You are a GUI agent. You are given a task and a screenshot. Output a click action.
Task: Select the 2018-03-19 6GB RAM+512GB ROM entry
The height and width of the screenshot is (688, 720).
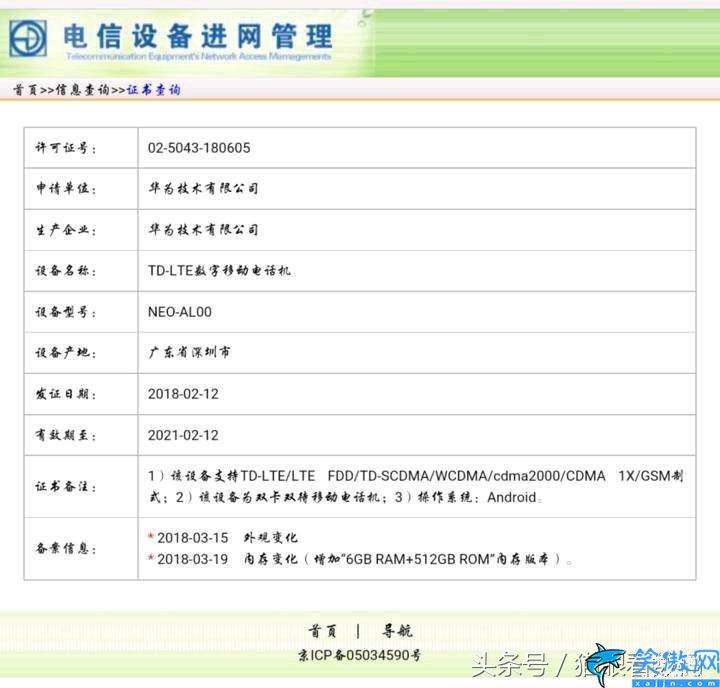click(360, 559)
